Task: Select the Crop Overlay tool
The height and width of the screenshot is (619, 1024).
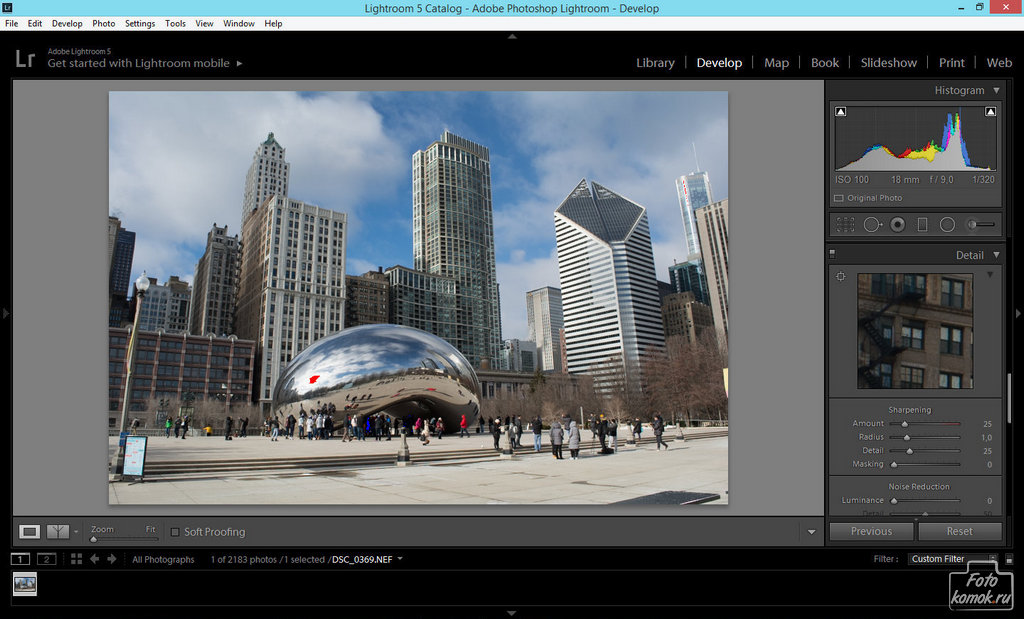Action: pos(845,225)
